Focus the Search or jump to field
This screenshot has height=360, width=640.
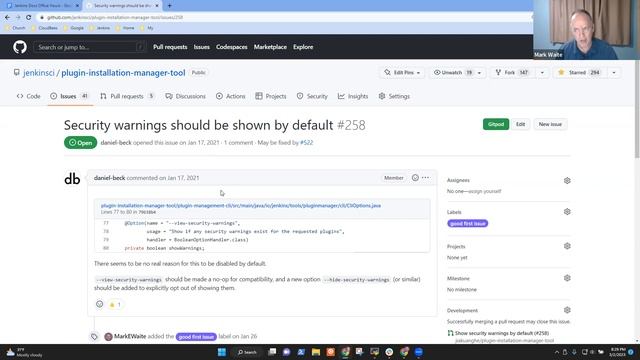point(89,47)
